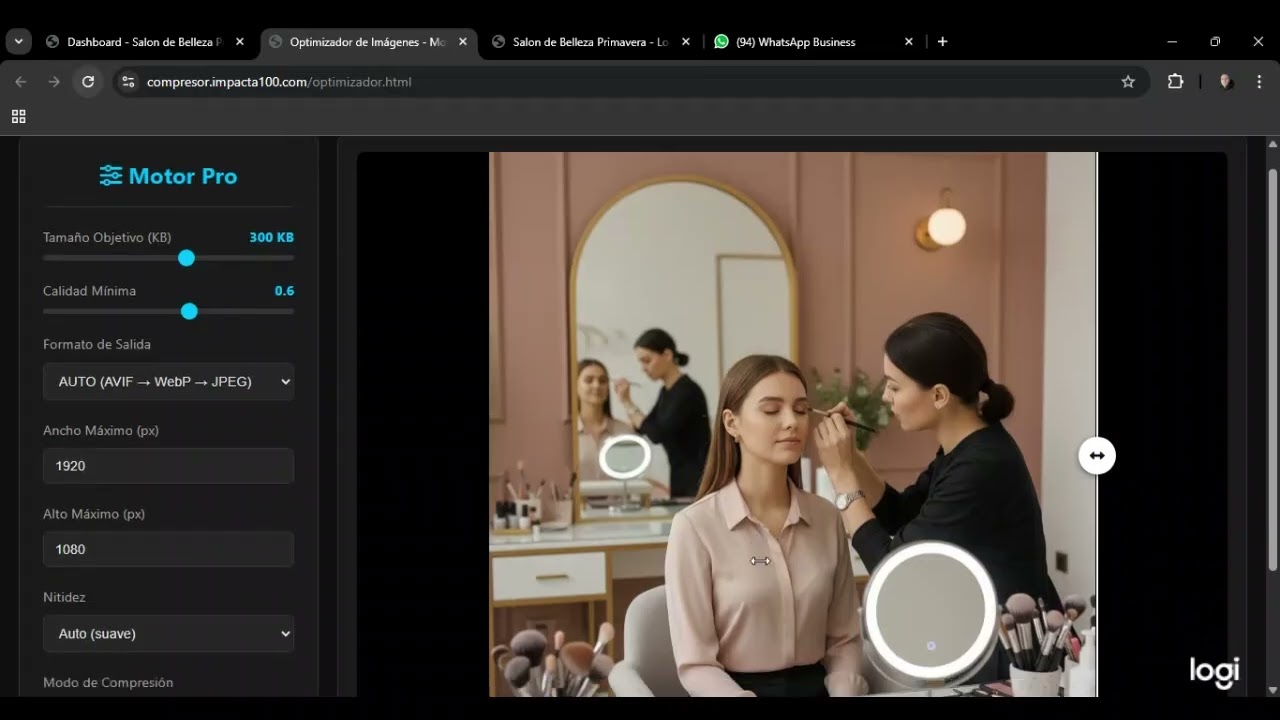
Task: Switch to the Salon de Belleza Primavera tab
Action: click(x=590, y=42)
